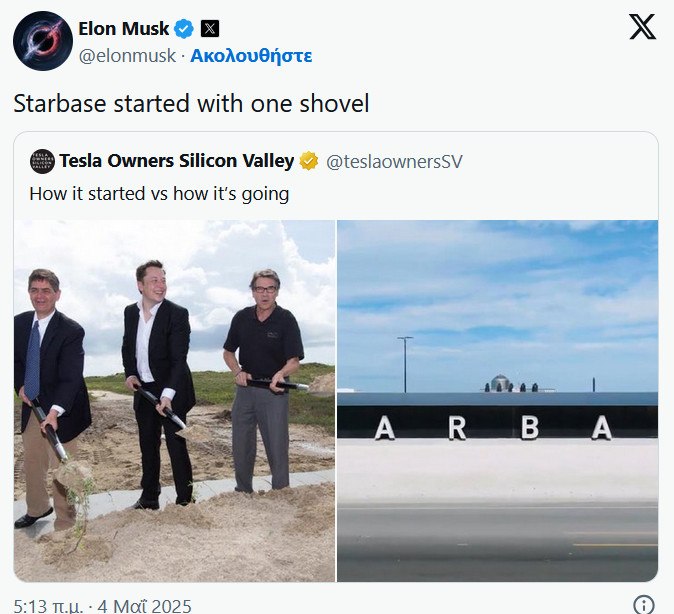Open the info icon at the bottom right
The height and width of the screenshot is (614, 674).
(645, 604)
